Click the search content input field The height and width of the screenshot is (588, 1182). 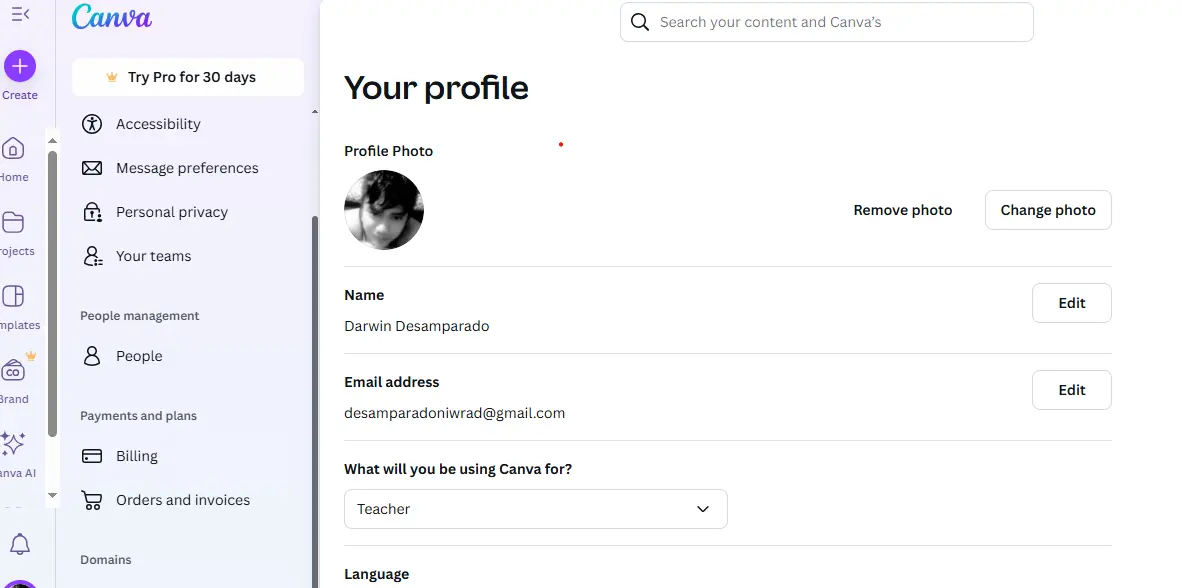[826, 22]
